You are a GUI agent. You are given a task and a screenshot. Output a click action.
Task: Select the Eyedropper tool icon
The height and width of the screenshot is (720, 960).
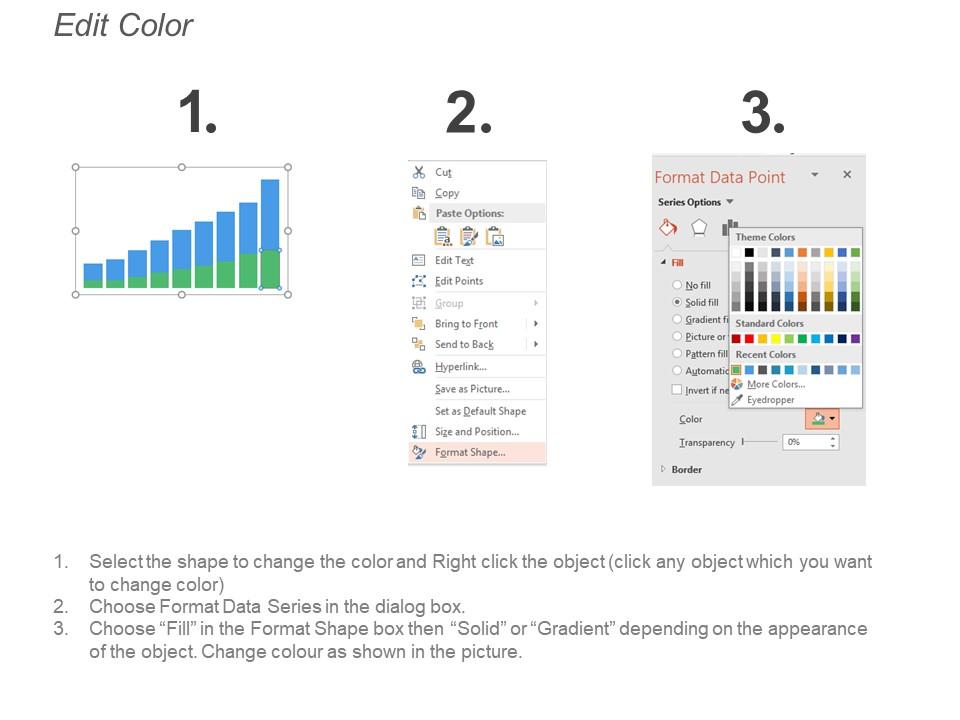[737, 400]
